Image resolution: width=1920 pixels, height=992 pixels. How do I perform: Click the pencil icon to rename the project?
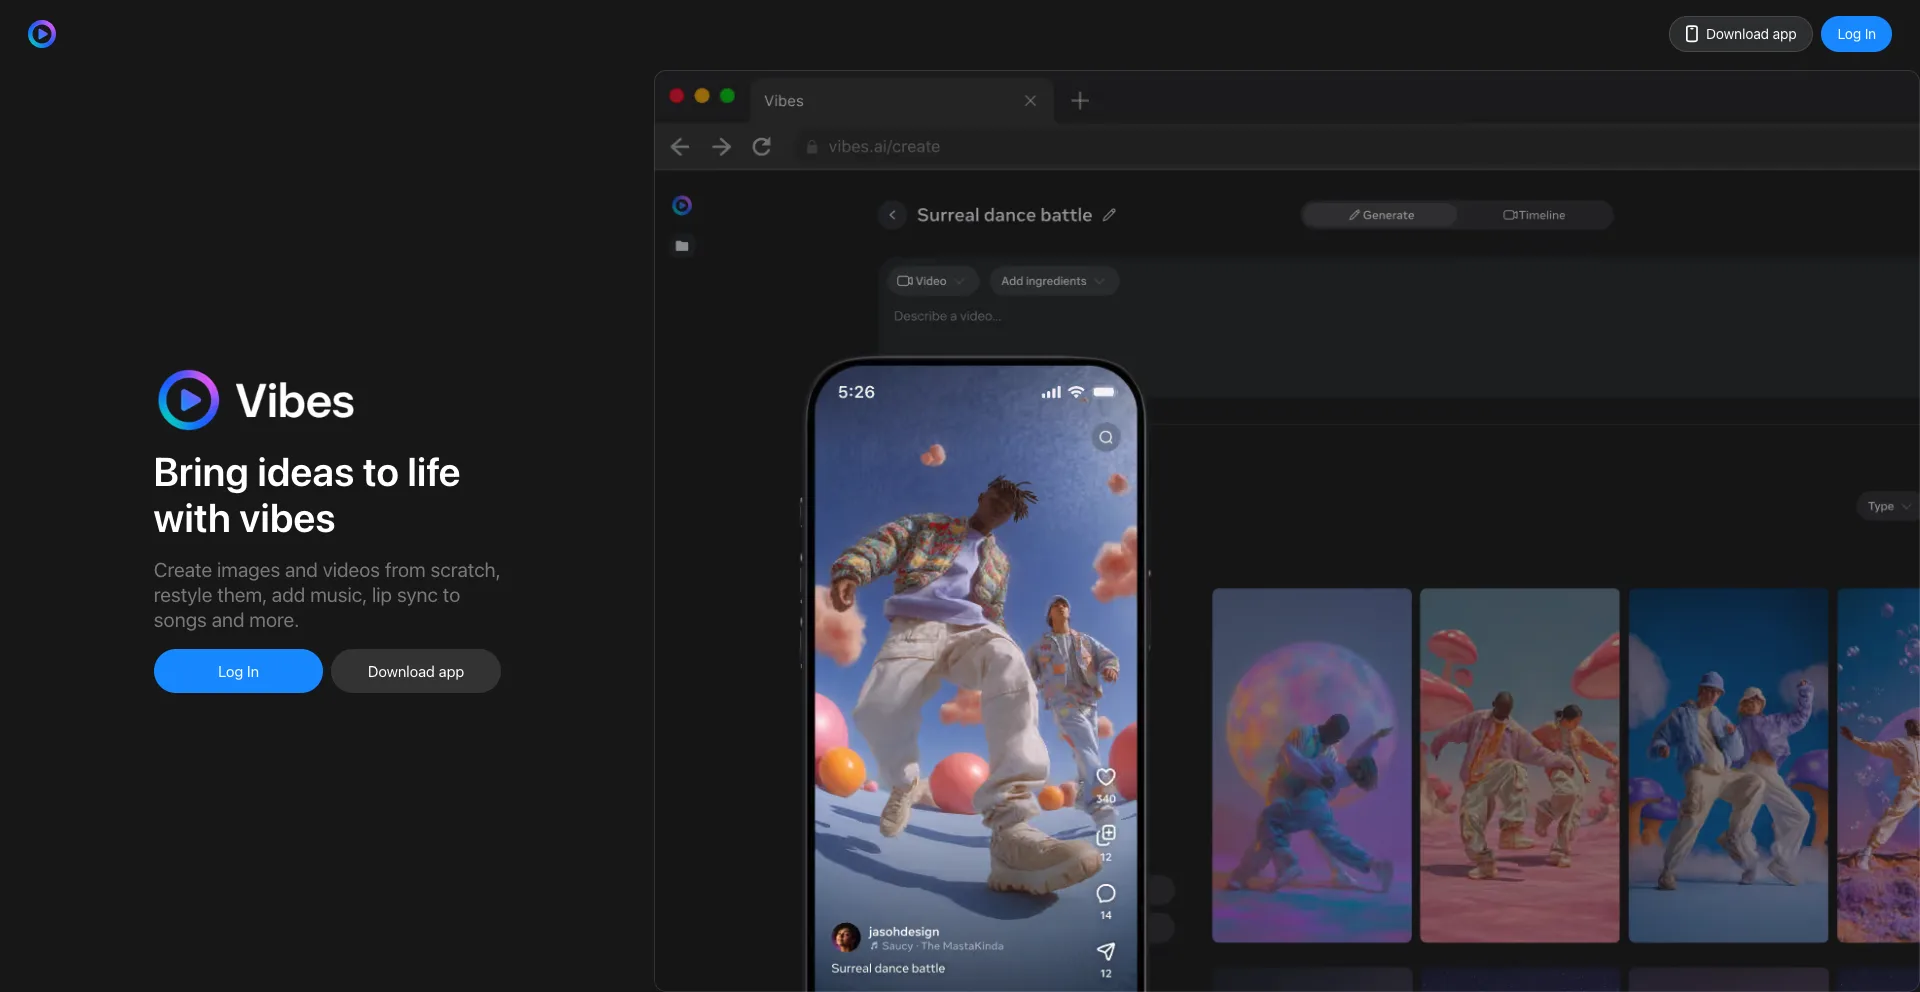(1109, 215)
